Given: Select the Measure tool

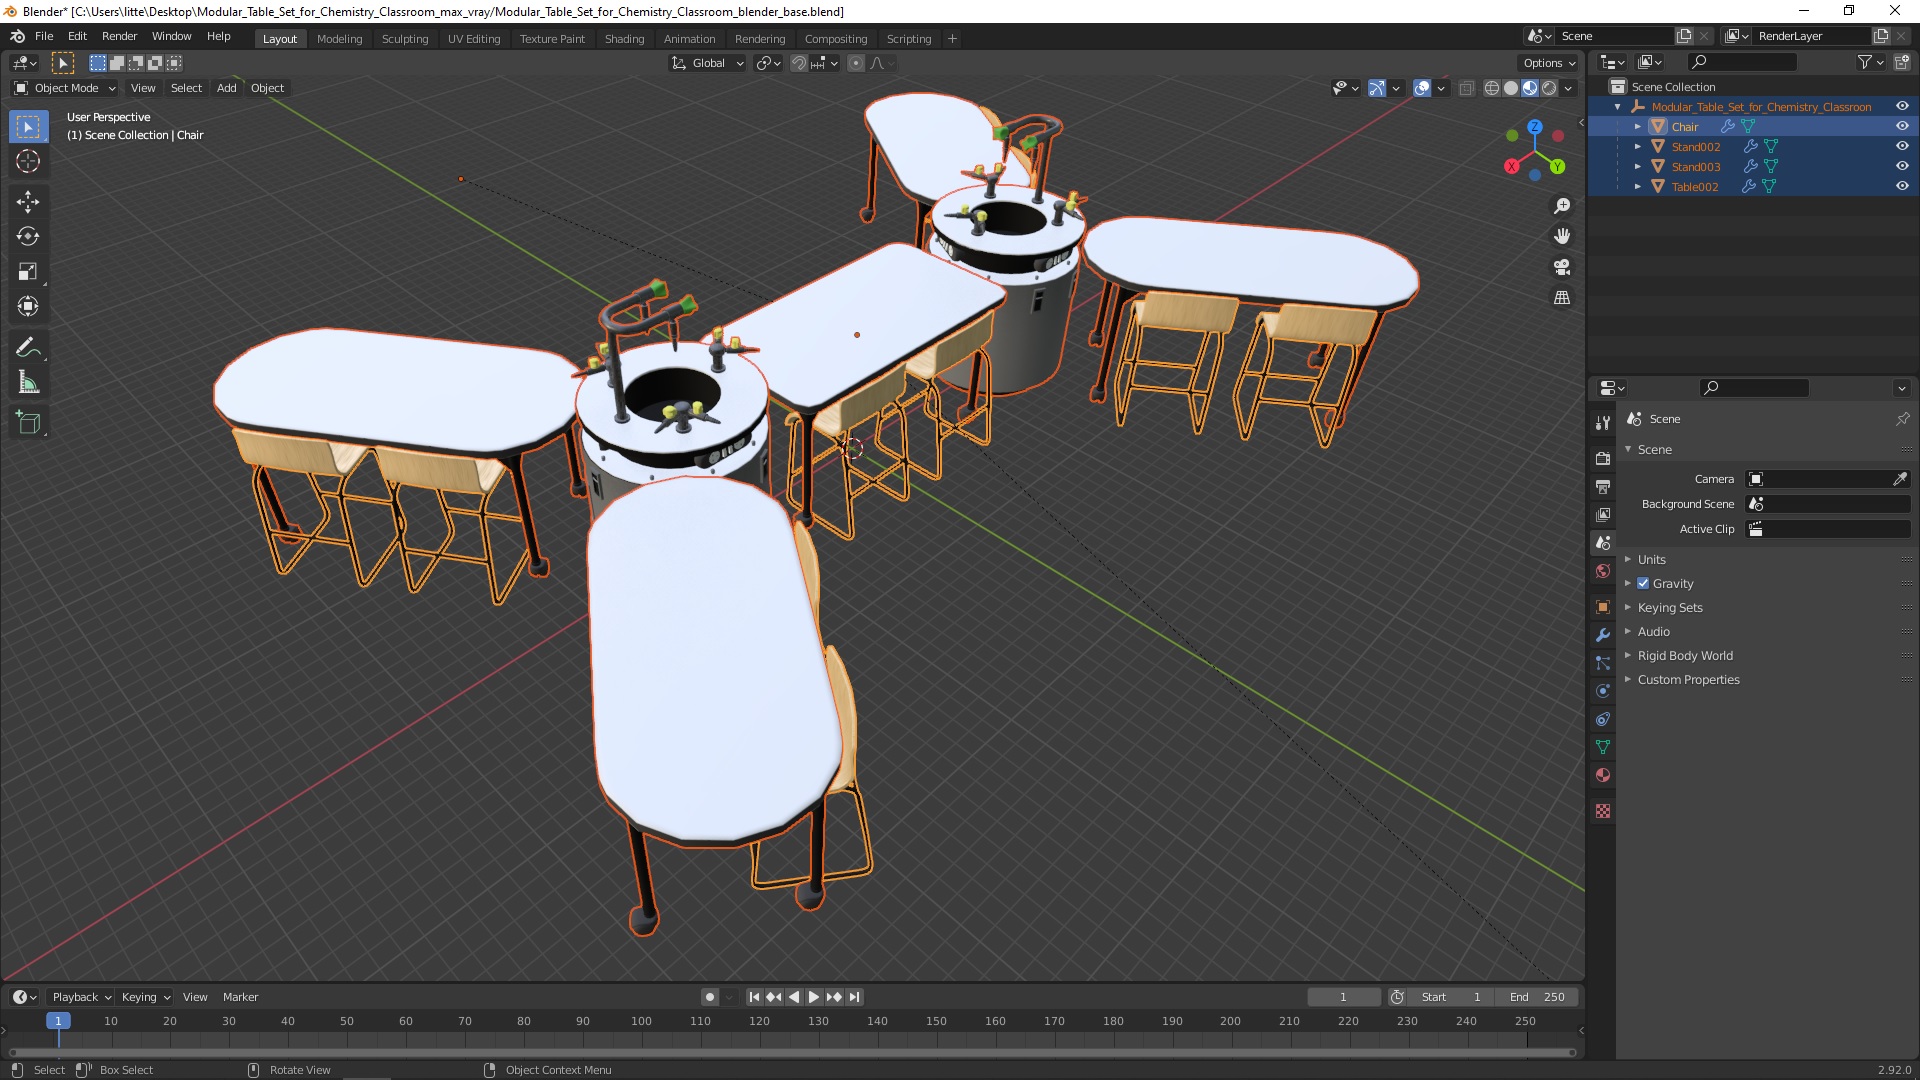Looking at the screenshot, I should click(x=28, y=383).
